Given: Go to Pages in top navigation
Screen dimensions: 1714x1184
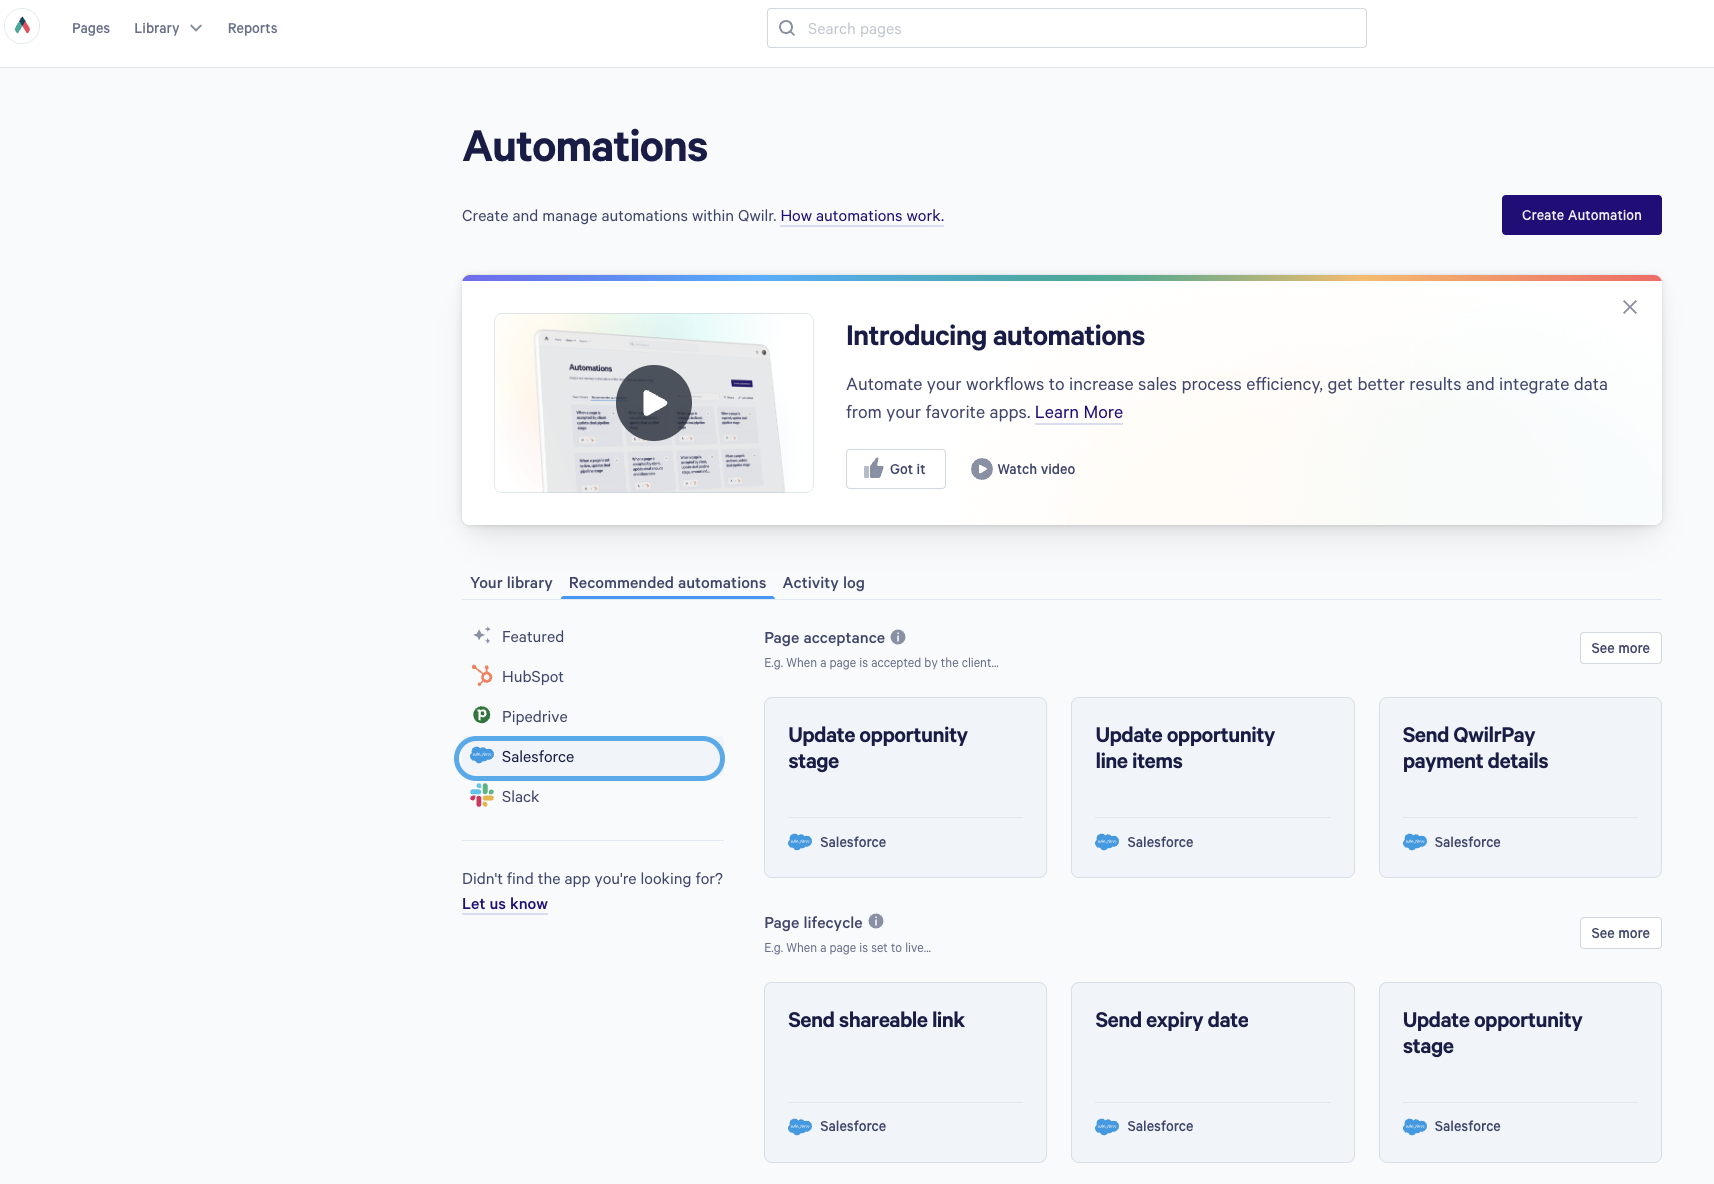Looking at the screenshot, I should pos(91,28).
